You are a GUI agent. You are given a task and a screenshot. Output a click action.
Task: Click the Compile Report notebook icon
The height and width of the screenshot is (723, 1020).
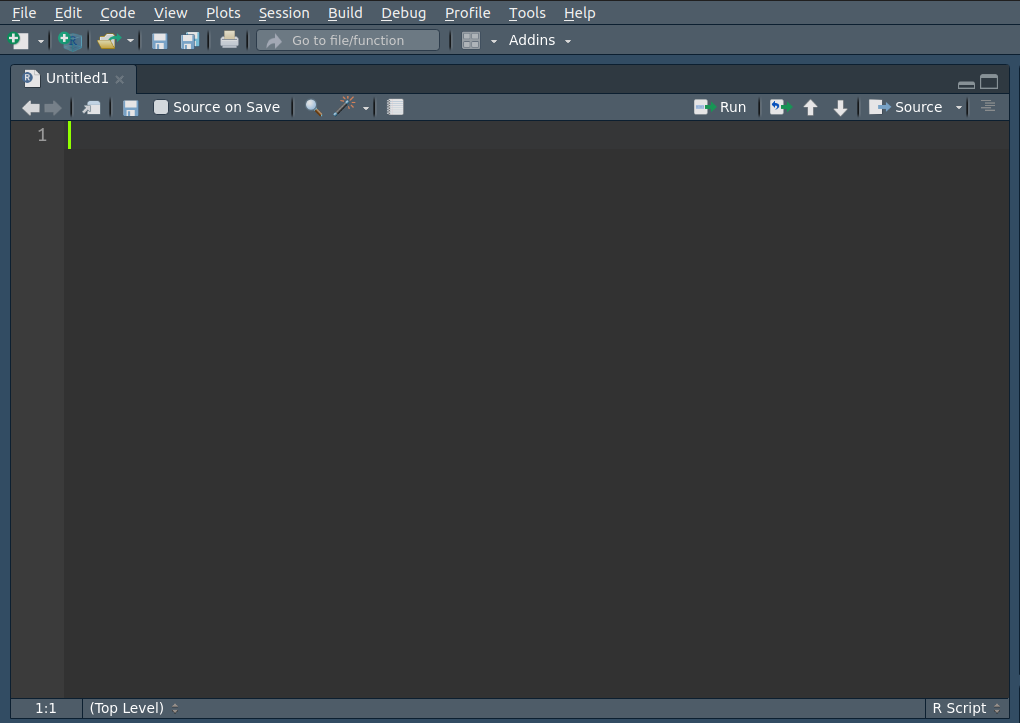click(x=395, y=107)
